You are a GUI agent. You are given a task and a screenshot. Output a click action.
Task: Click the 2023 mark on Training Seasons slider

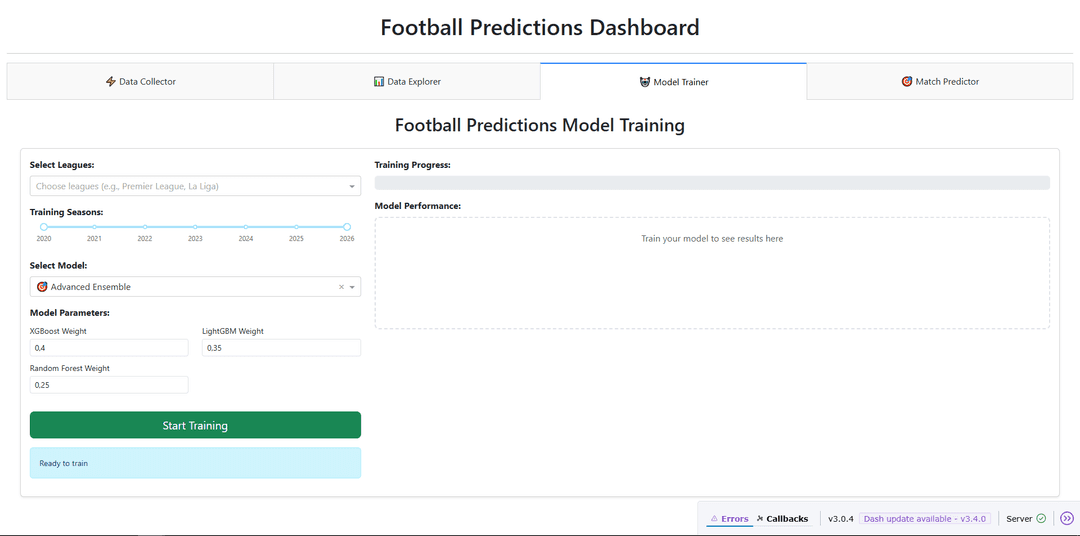(x=195, y=227)
